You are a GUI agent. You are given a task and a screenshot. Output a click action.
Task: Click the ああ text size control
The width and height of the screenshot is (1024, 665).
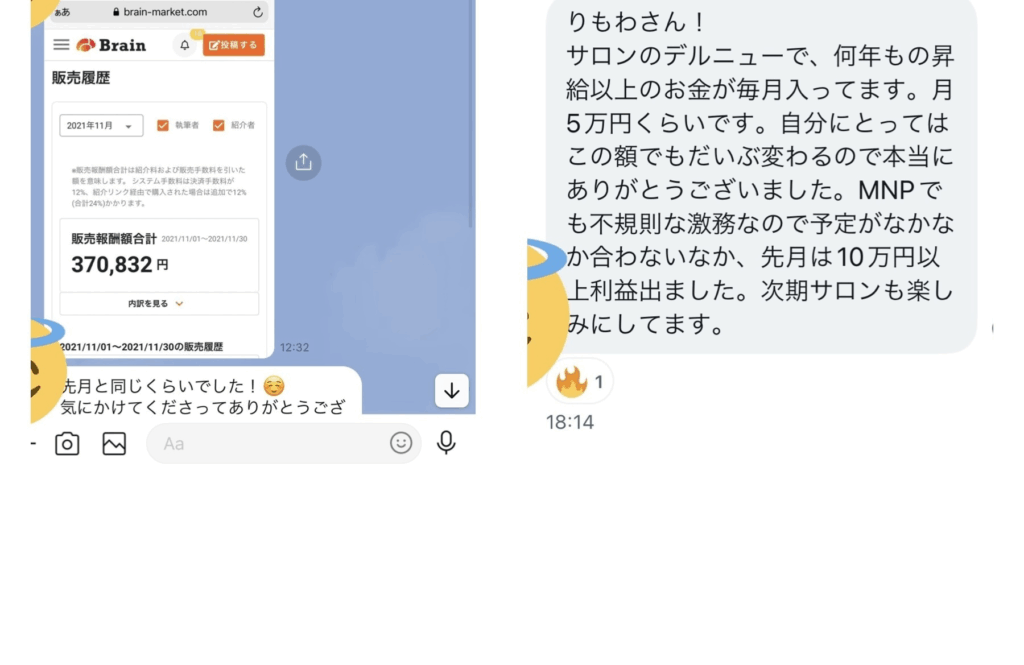[x=62, y=12]
